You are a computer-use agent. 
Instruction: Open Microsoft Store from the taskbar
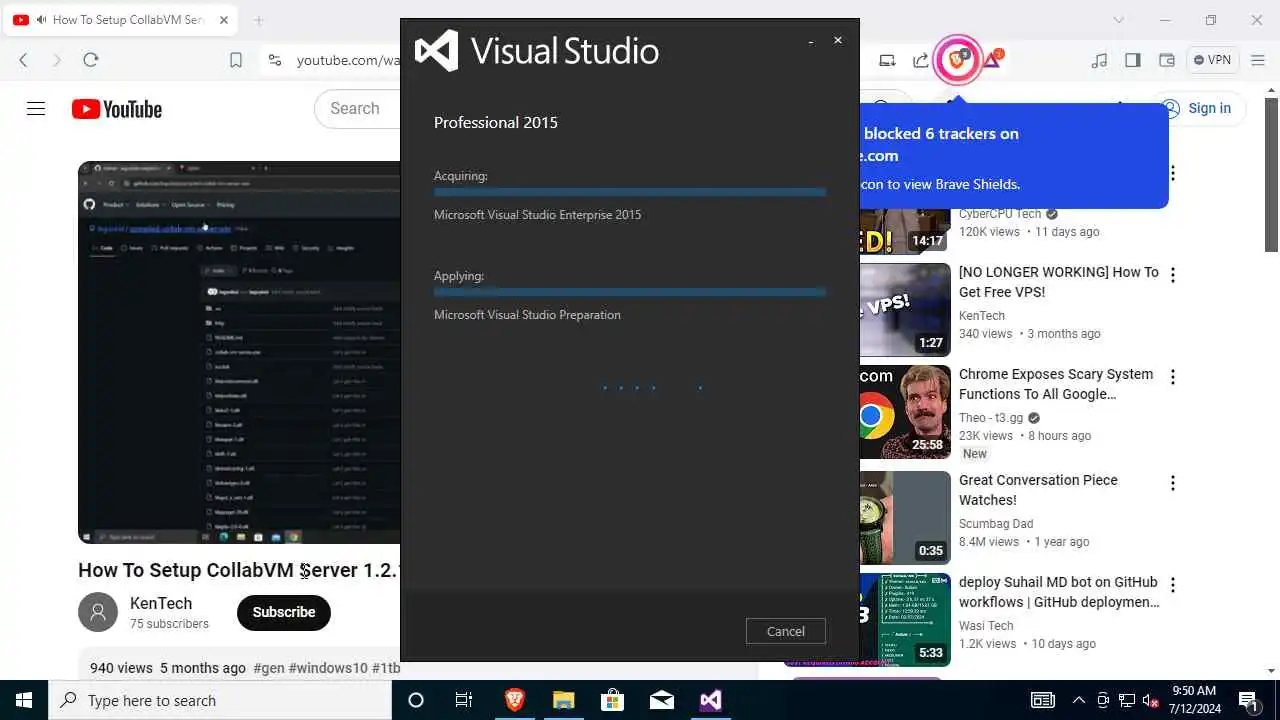pyautogui.click(x=612, y=700)
